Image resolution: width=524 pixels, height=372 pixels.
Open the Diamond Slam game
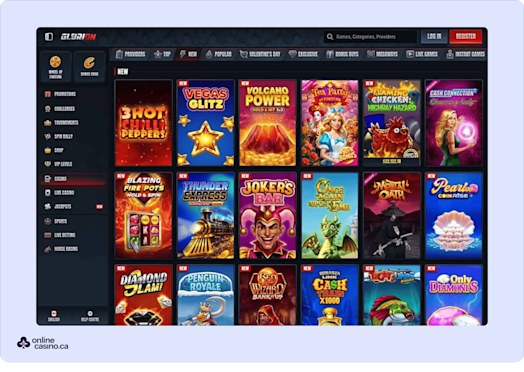(143, 295)
